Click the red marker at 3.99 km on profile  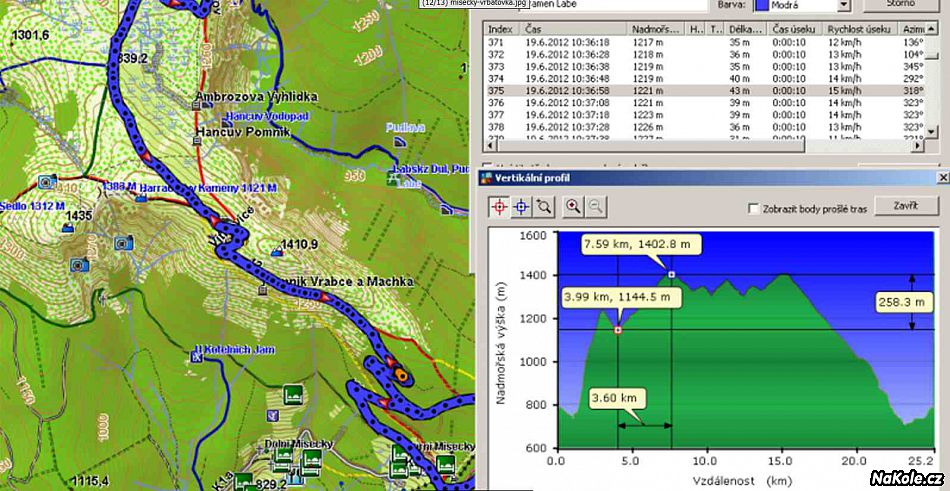coord(618,330)
